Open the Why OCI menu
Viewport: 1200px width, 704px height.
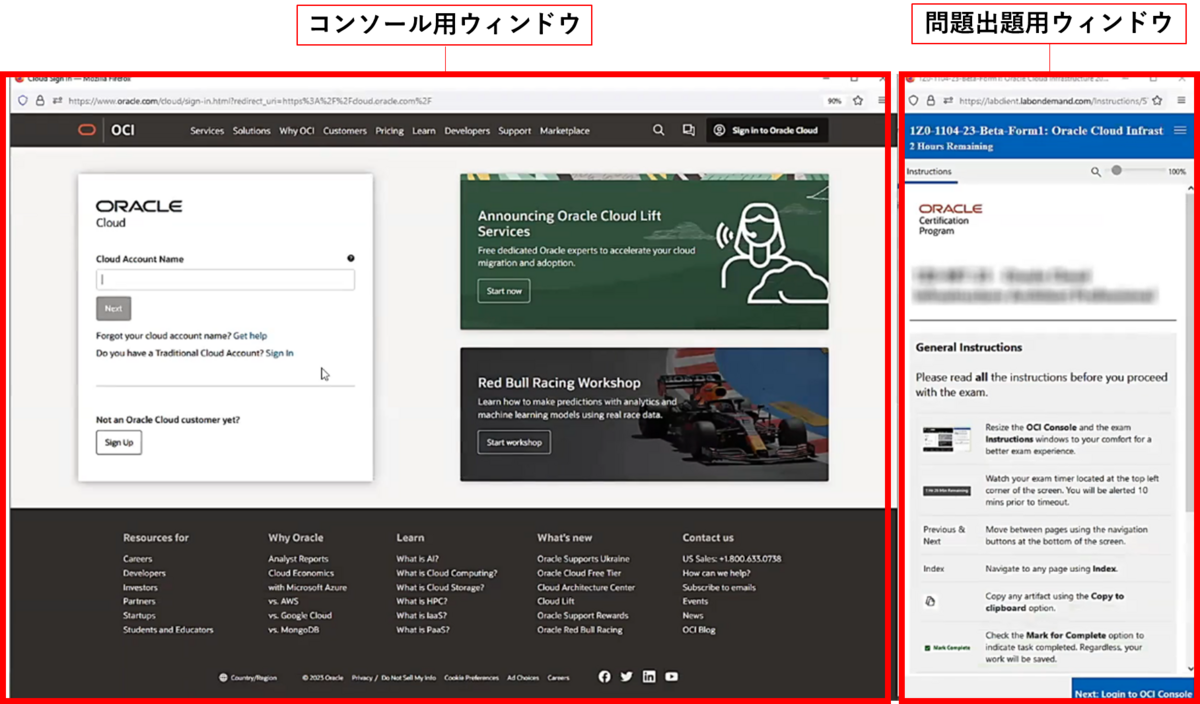[x=296, y=131]
